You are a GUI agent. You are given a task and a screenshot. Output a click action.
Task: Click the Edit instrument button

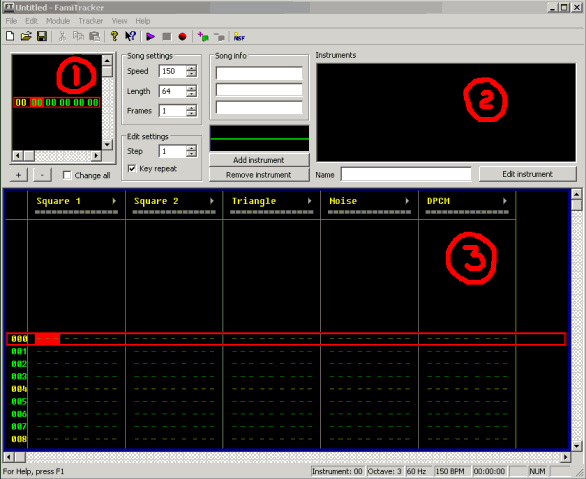[x=527, y=174]
